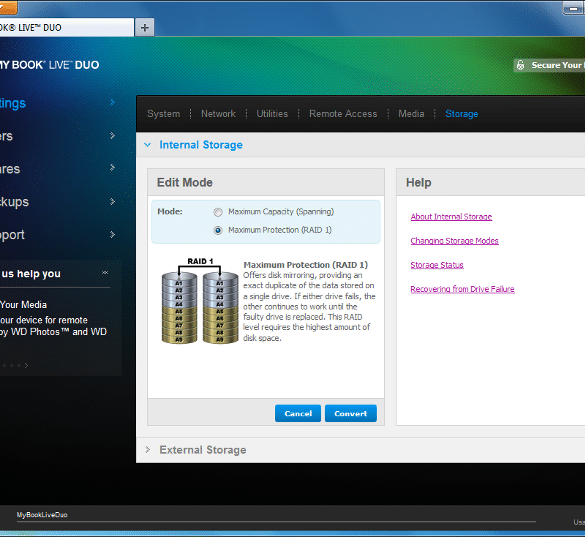Click the MyBookLiveDuo device name text

coord(42,515)
